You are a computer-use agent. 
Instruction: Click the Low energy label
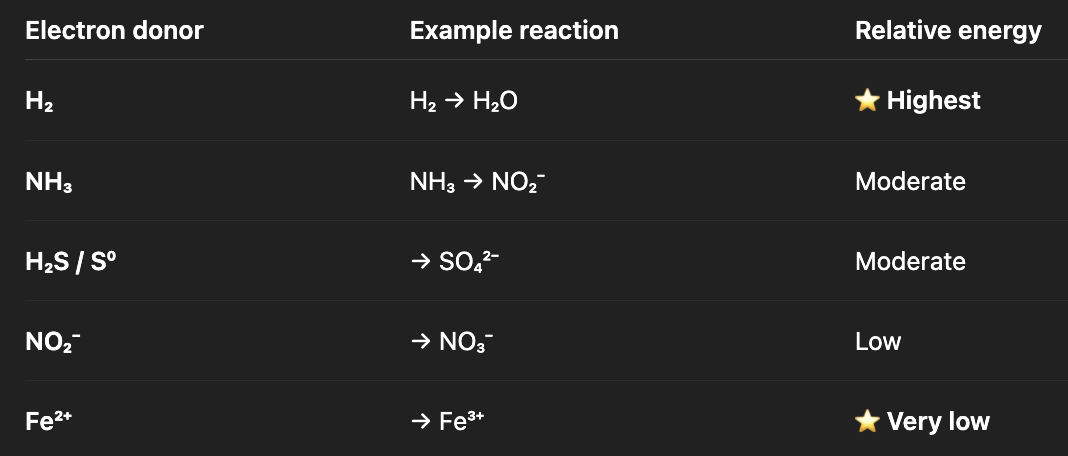click(x=878, y=342)
